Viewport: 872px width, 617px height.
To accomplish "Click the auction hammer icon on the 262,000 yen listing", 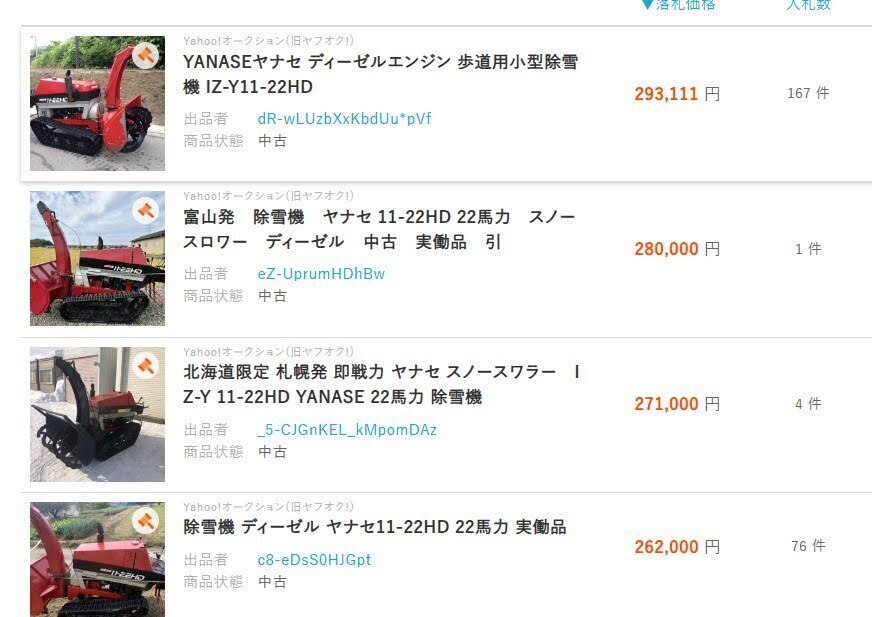I will (x=145, y=521).
